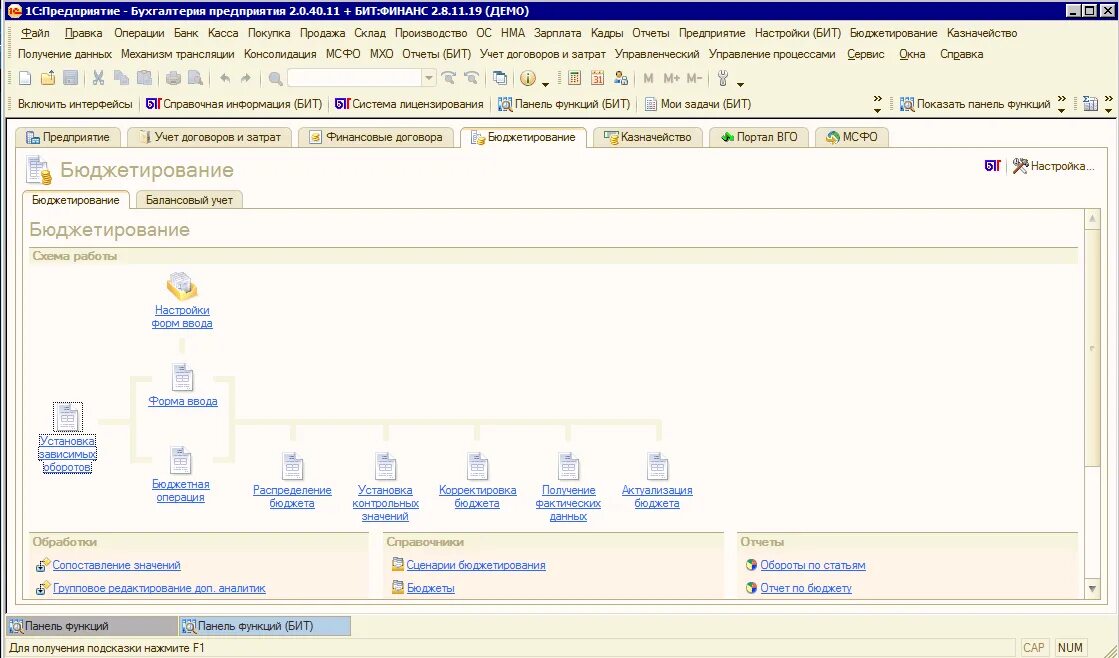
Task: Open Установка контрольных значений link
Action: [385, 503]
